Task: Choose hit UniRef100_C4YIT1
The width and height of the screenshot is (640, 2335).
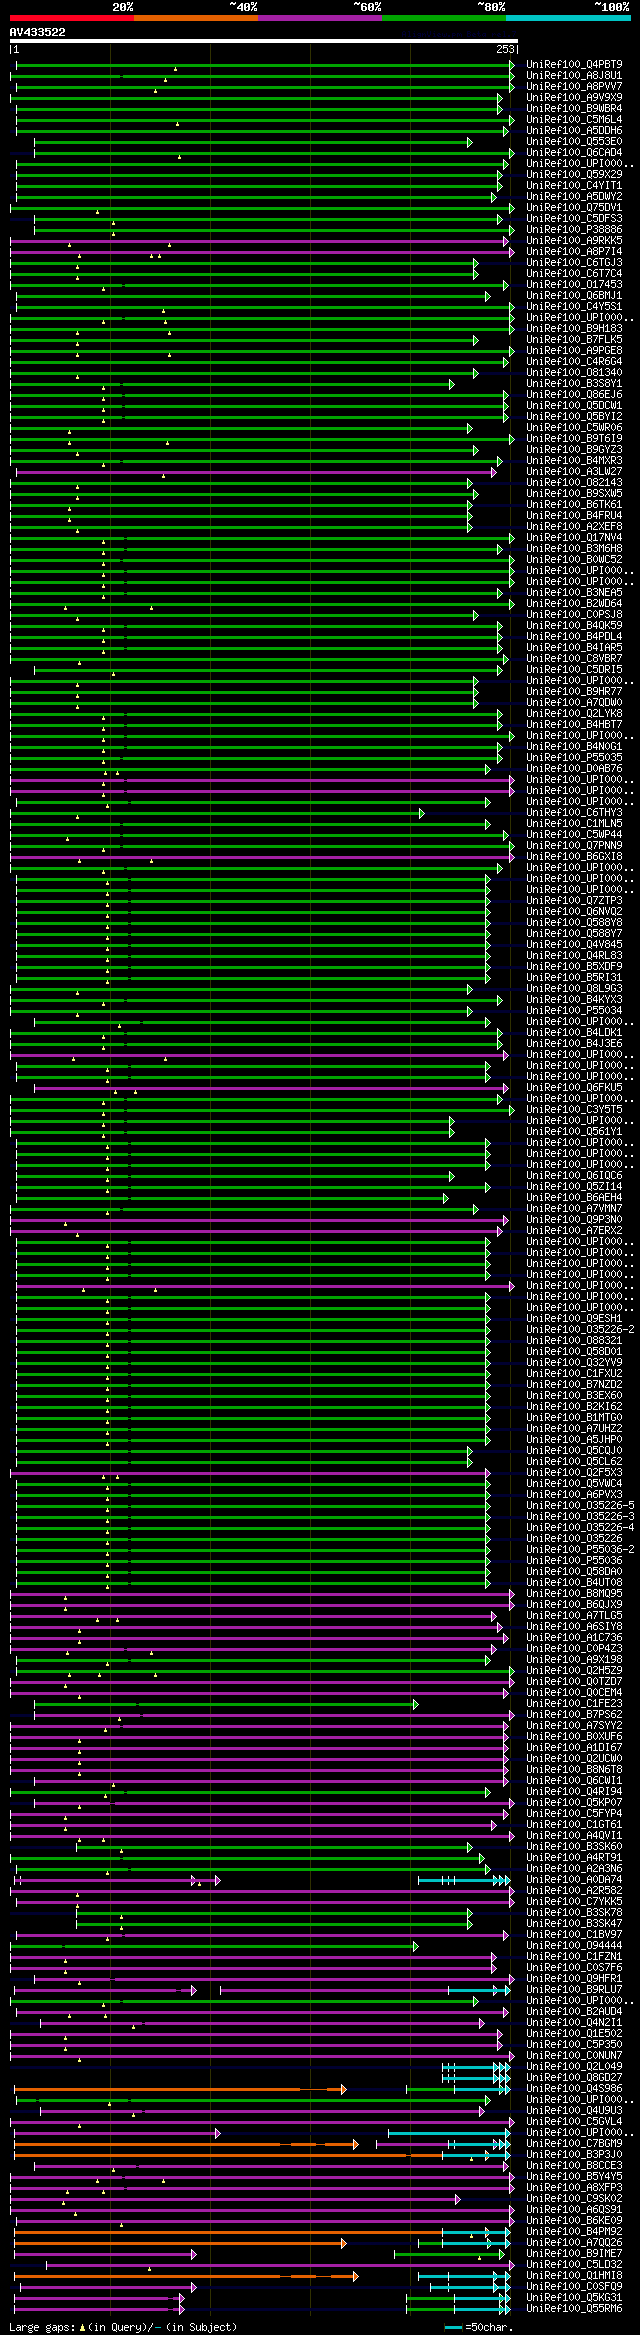Action: coord(574,185)
